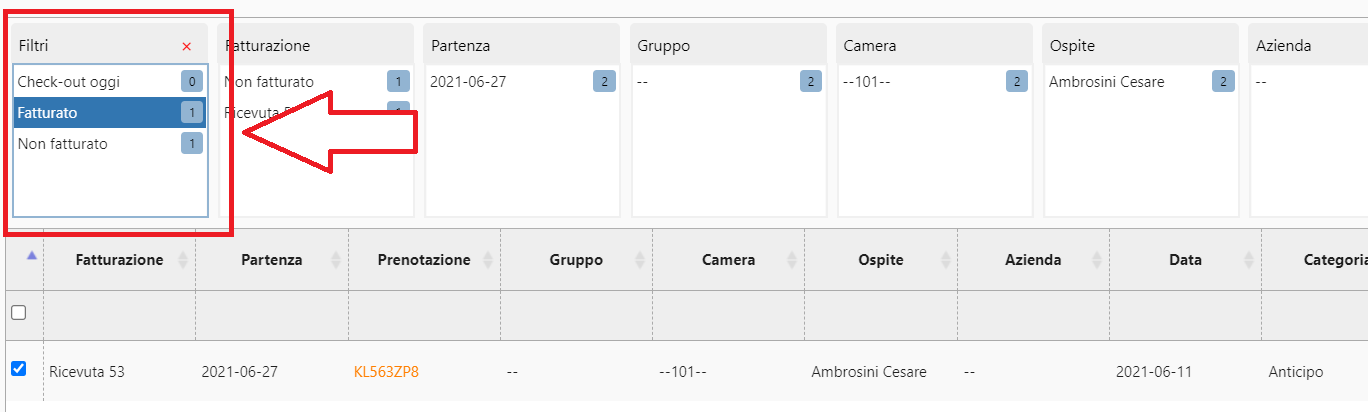Sort by the Ospite column arrows
Image resolution: width=1368 pixels, height=412 pixels.
tap(945, 260)
